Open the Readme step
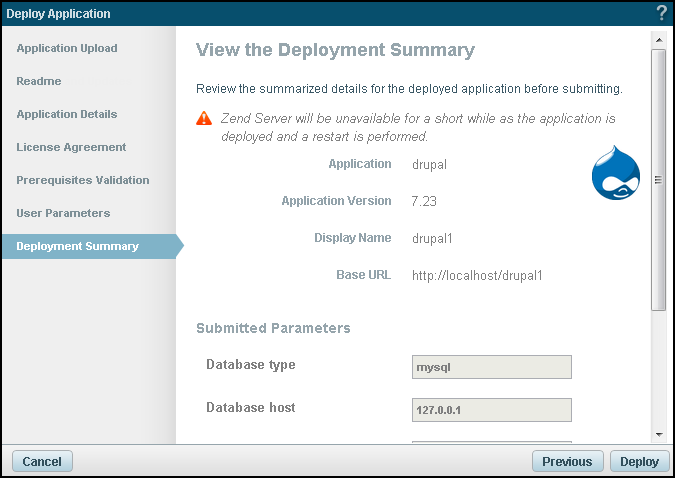Viewport: 675px width, 478px height. pyautogui.click(x=39, y=81)
